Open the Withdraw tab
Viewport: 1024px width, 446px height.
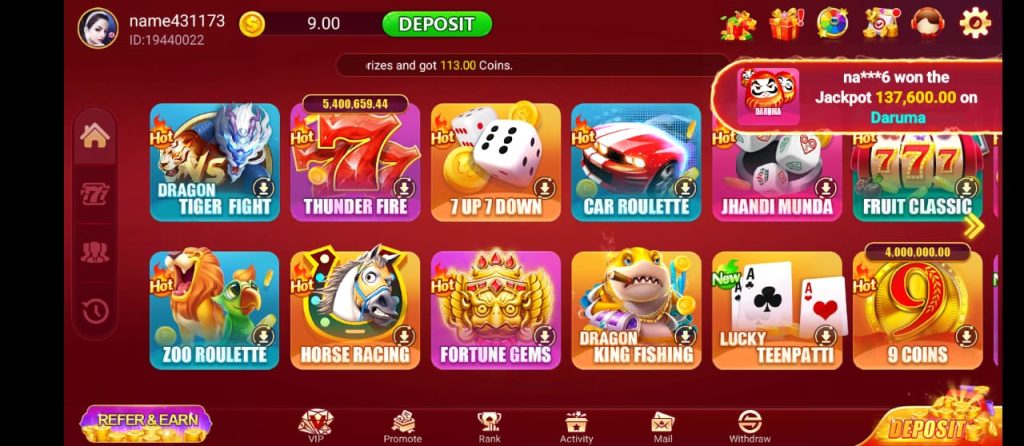point(749,427)
